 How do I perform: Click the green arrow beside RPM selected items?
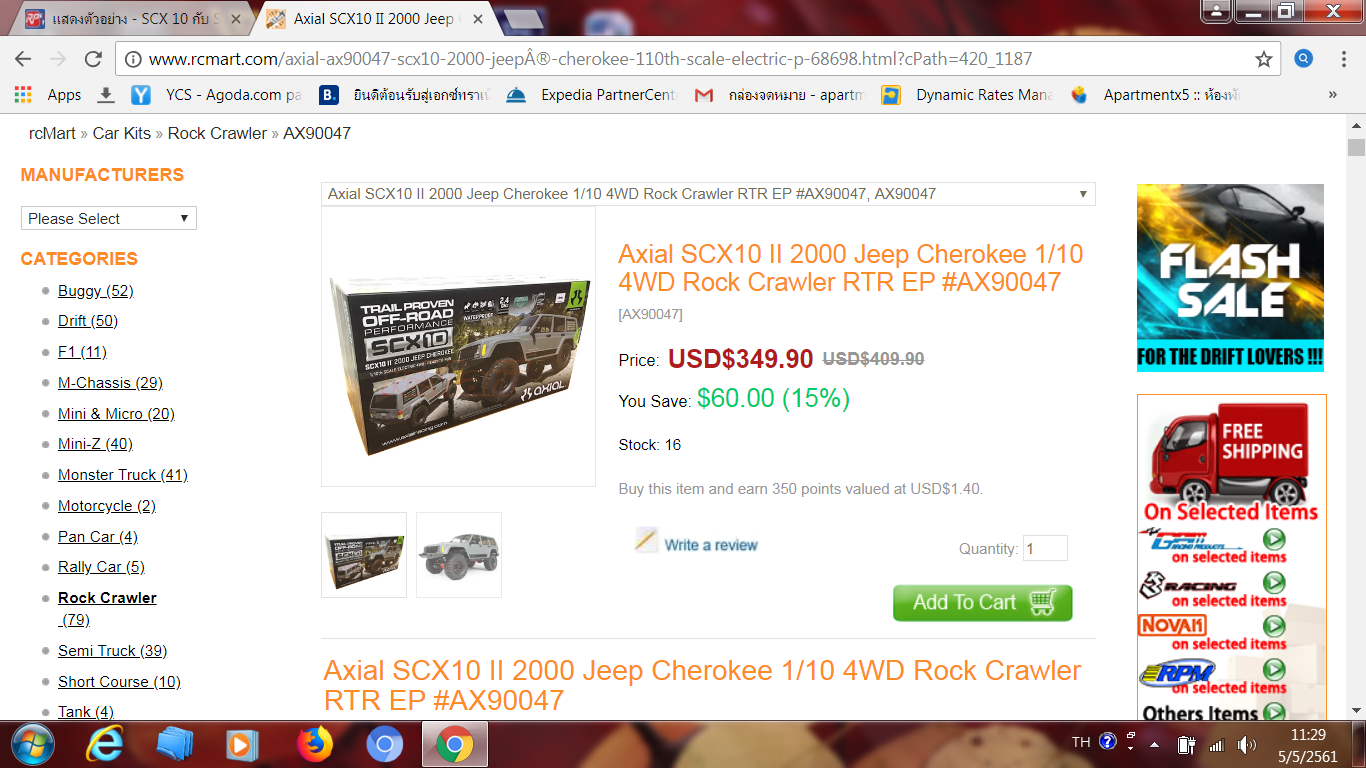coord(1274,669)
